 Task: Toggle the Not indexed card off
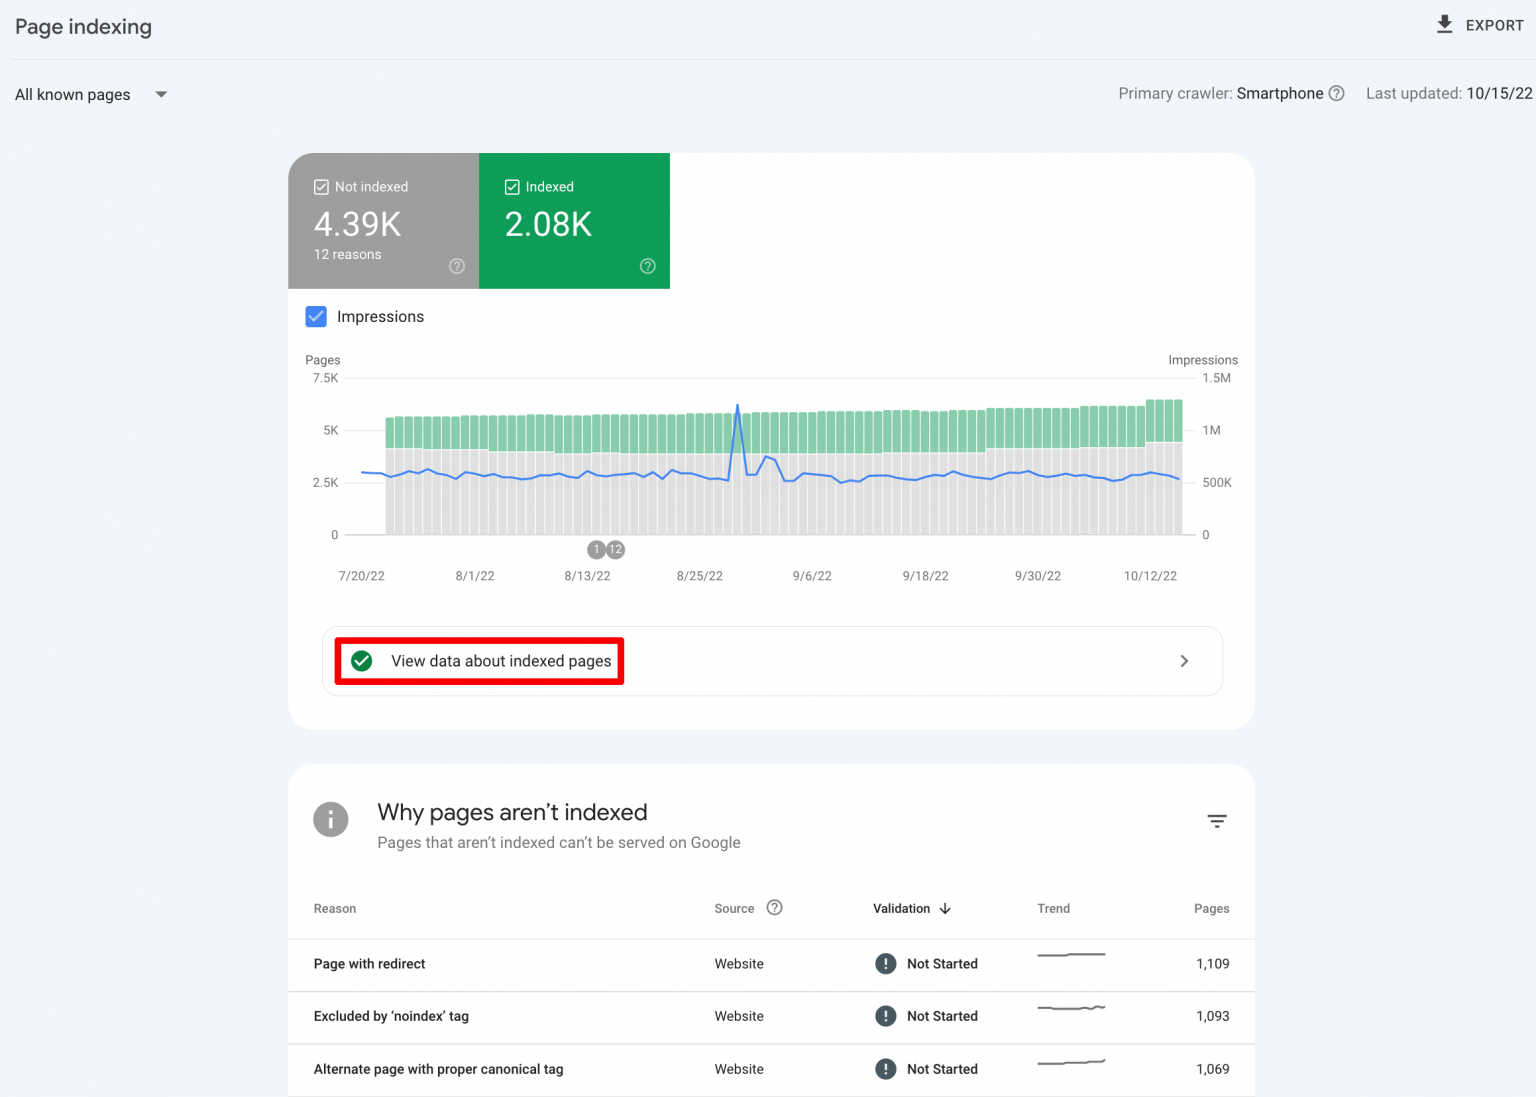coord(321,186)
